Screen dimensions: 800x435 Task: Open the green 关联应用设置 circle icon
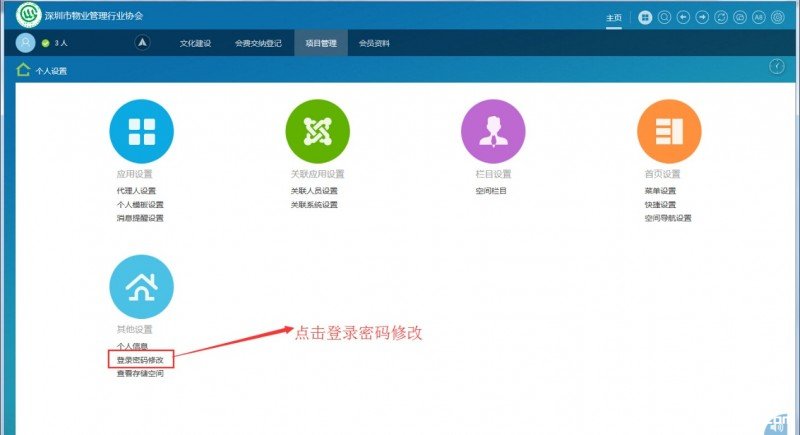317,131
